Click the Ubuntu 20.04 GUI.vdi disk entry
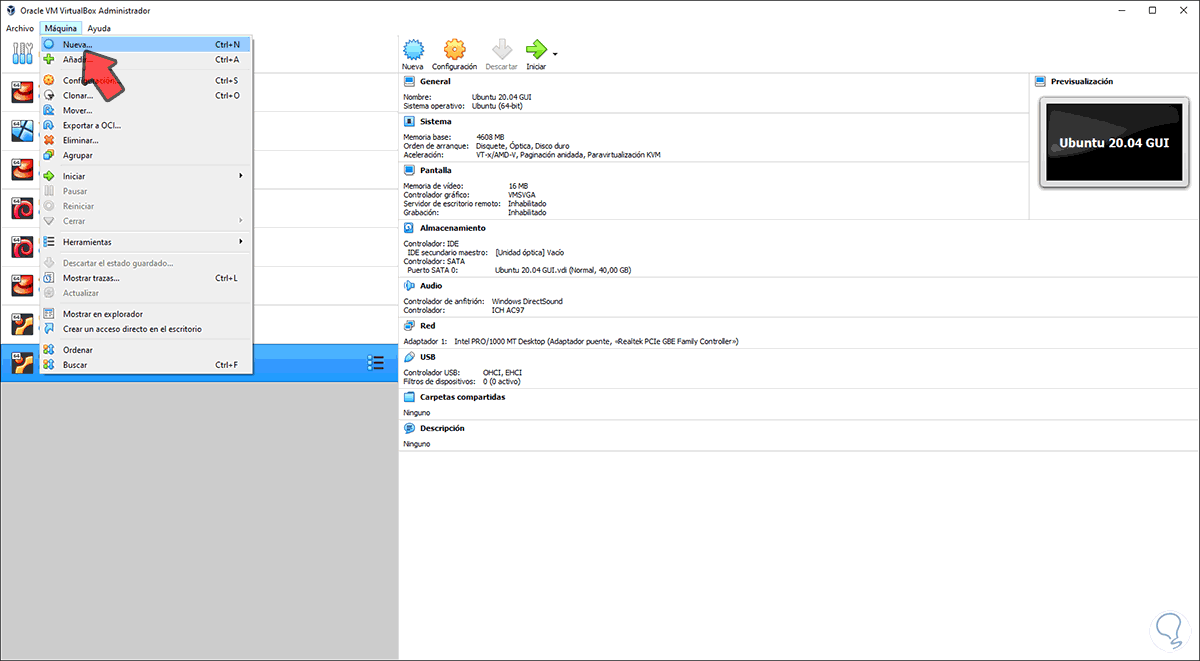 coord(562,270)
